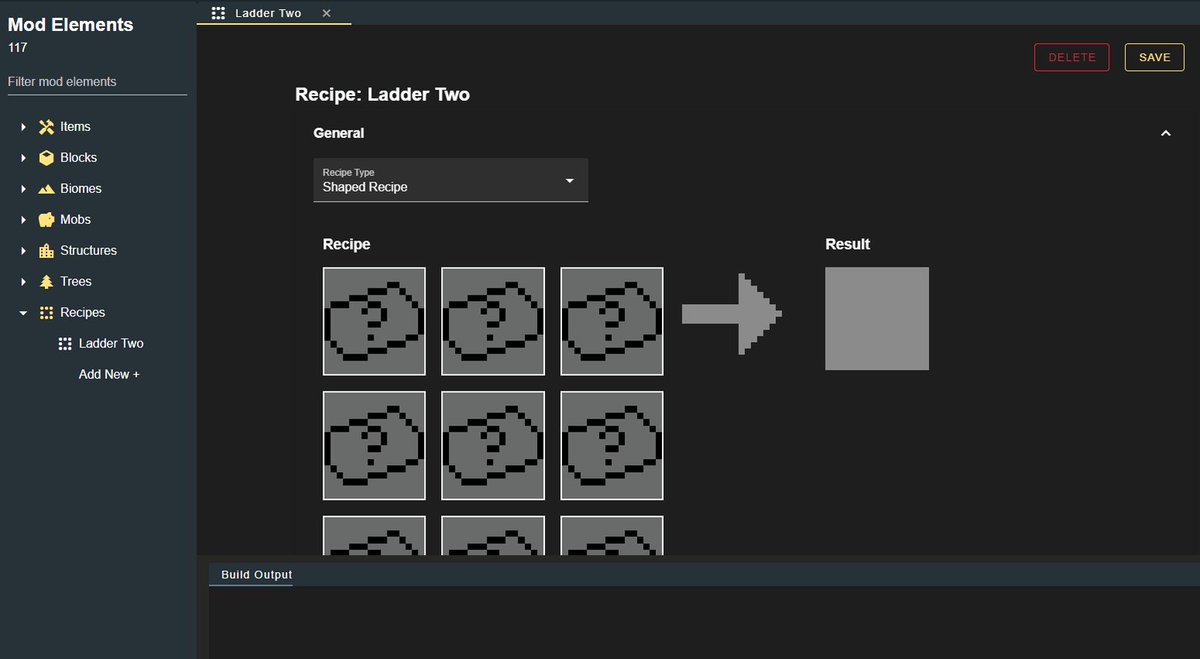Click the Biomes mountain icon
Image resolution: width=1200 pixels, height=659 pixels.
click(46, 189)
